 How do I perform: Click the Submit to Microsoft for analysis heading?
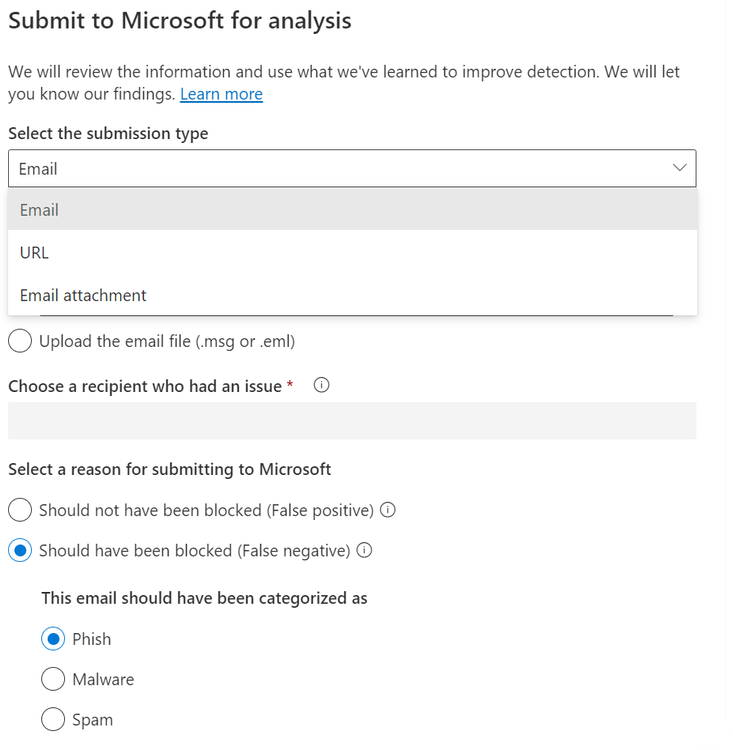[180, 20]
